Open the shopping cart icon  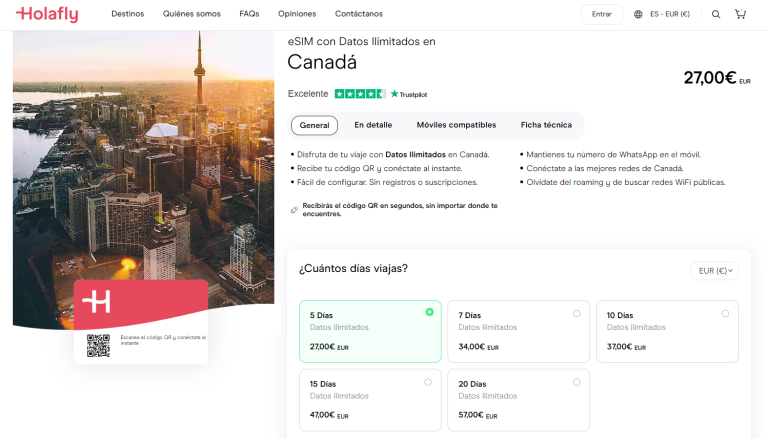click(740, 14)
